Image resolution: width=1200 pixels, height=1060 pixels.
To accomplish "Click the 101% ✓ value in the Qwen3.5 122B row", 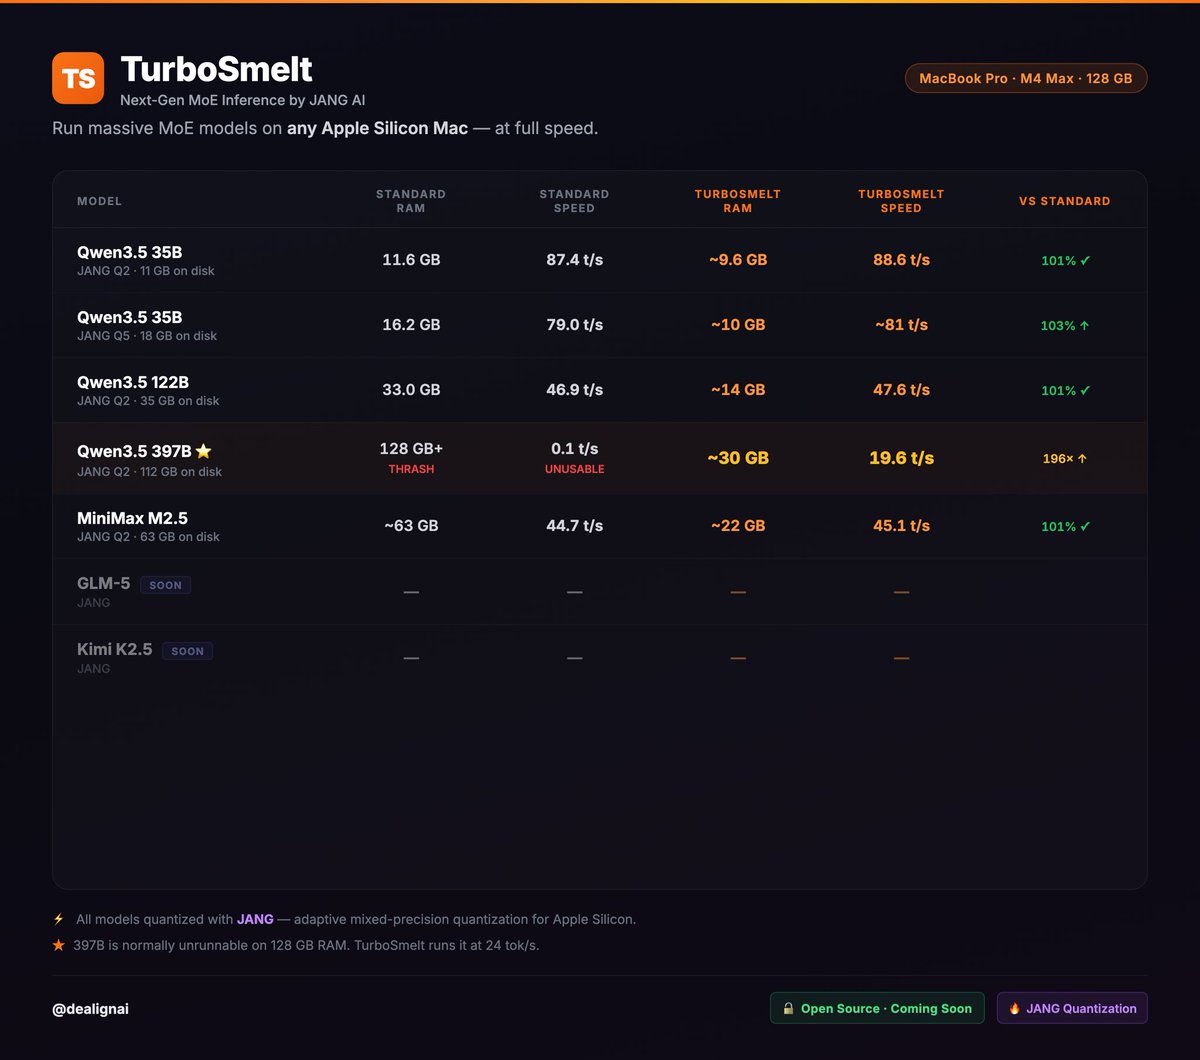I will pos(1065,391).
